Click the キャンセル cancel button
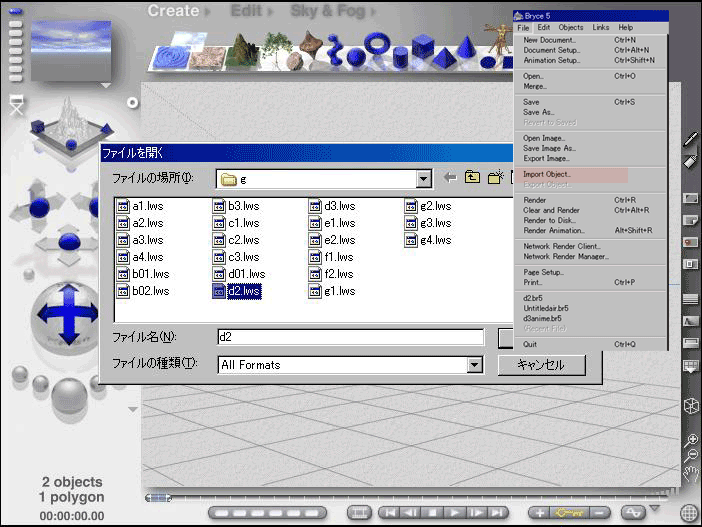 click(x=542, y=365)
